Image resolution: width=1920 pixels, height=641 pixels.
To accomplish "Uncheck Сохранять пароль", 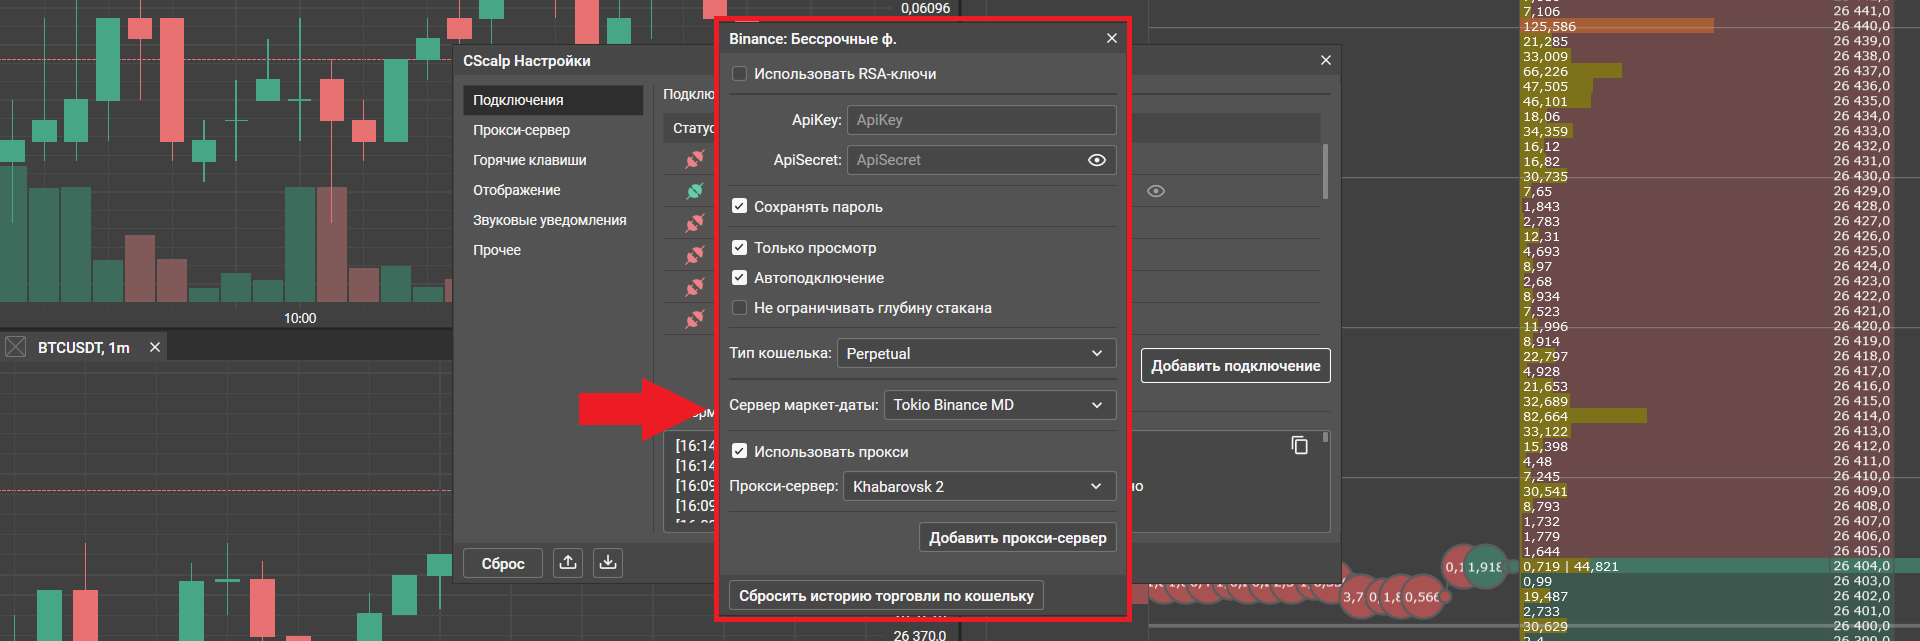I will 740,206.
